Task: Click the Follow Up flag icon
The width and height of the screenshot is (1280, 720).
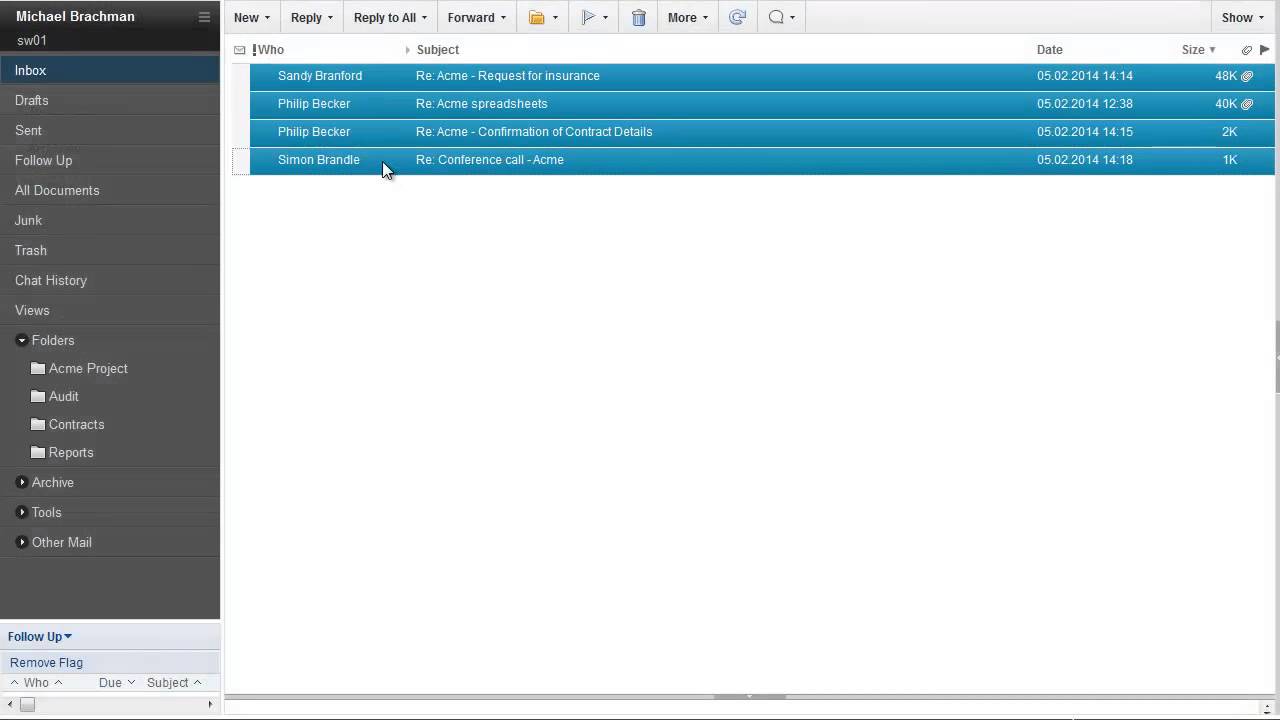Action: pos(588,17)
